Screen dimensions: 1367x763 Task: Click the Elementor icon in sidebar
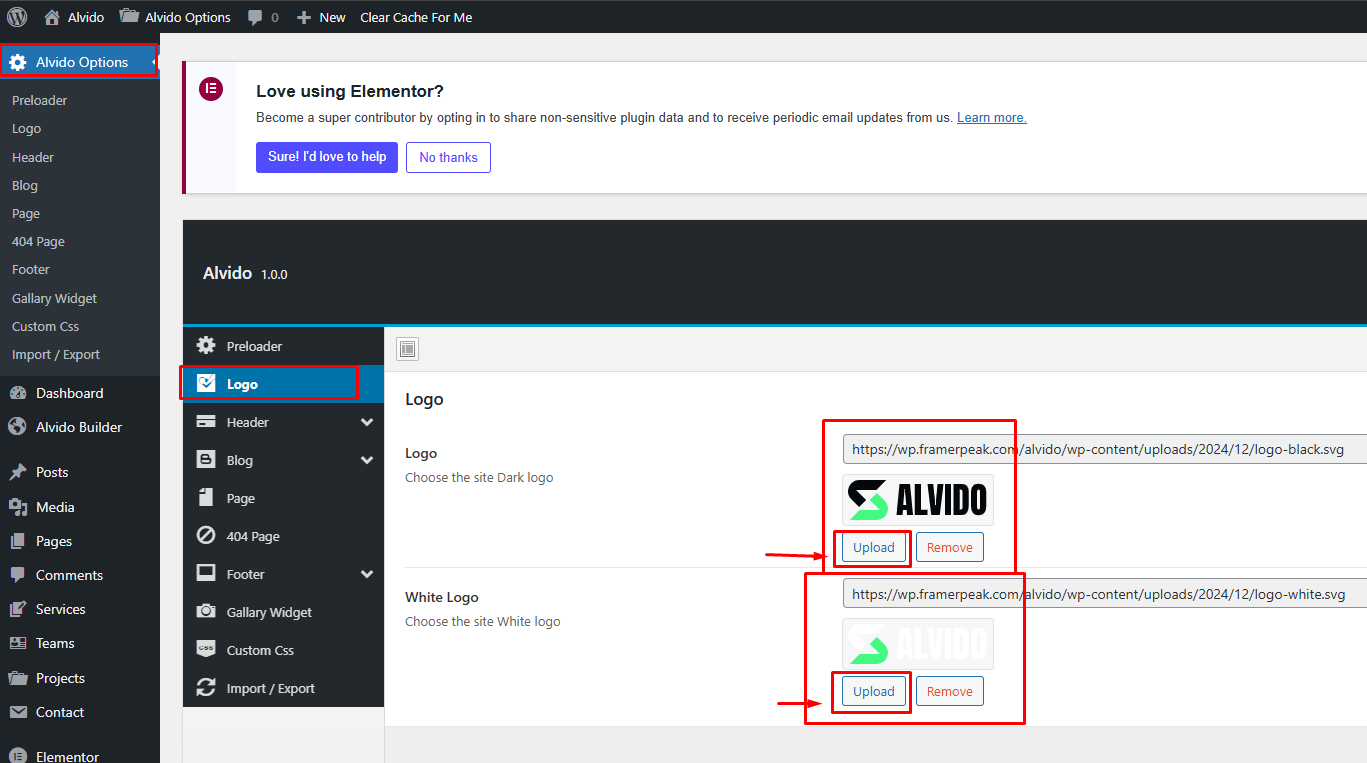tap(17, 756)
